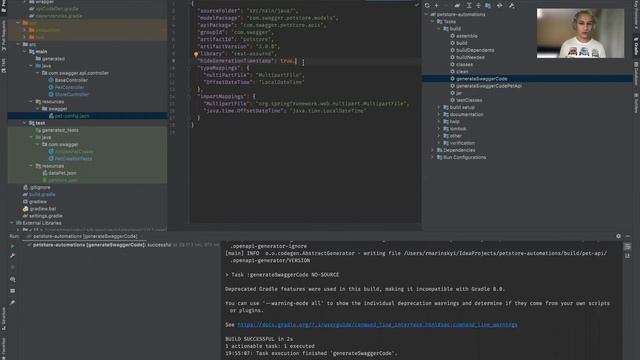Collapse com.swagger.api.controller package
The width and height of the screenshot is (640, 360).
click(38, 73)
